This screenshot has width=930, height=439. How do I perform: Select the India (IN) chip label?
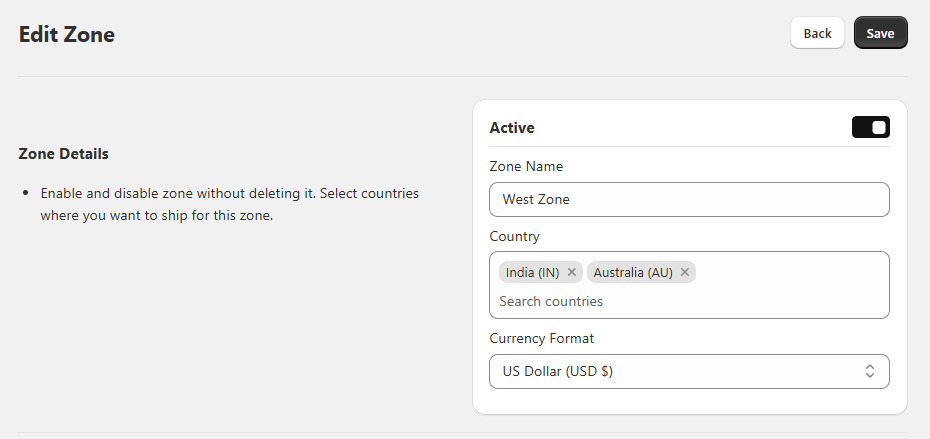pos(533,272)
